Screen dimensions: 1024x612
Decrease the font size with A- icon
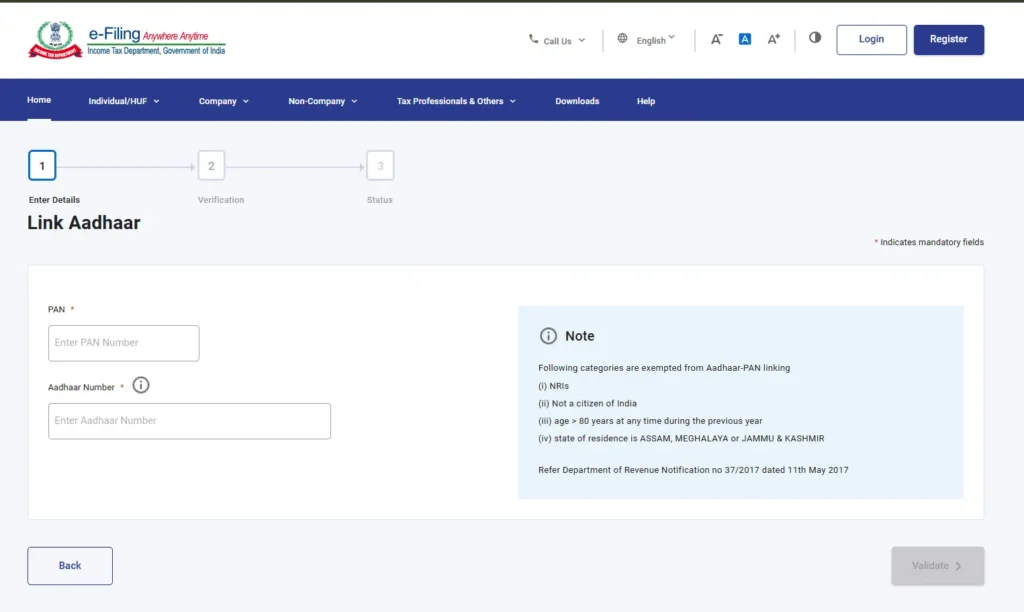(716, 39)
